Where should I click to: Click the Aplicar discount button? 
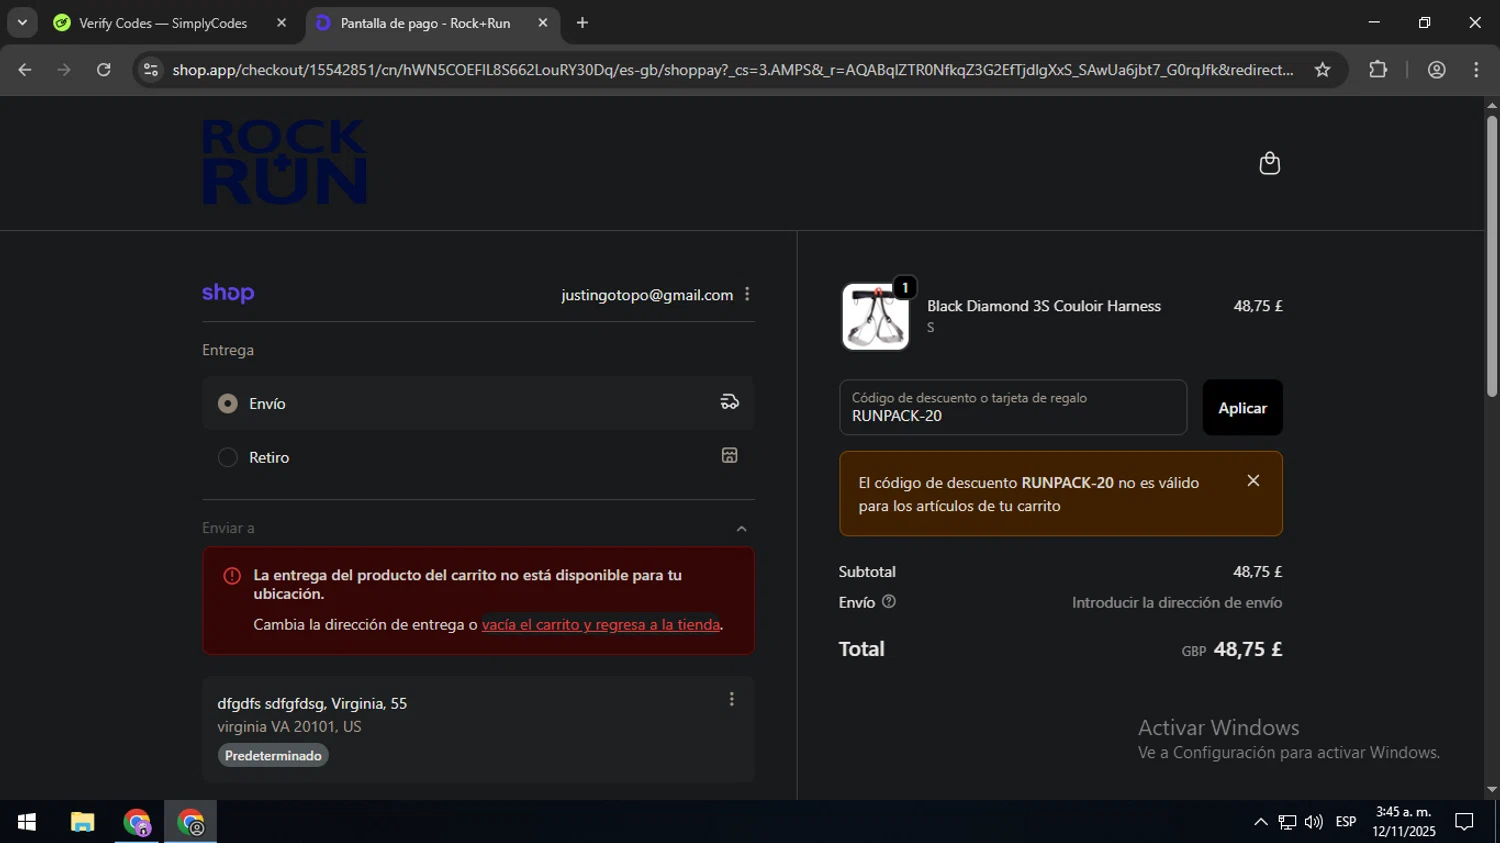(x=1242, y=407)
